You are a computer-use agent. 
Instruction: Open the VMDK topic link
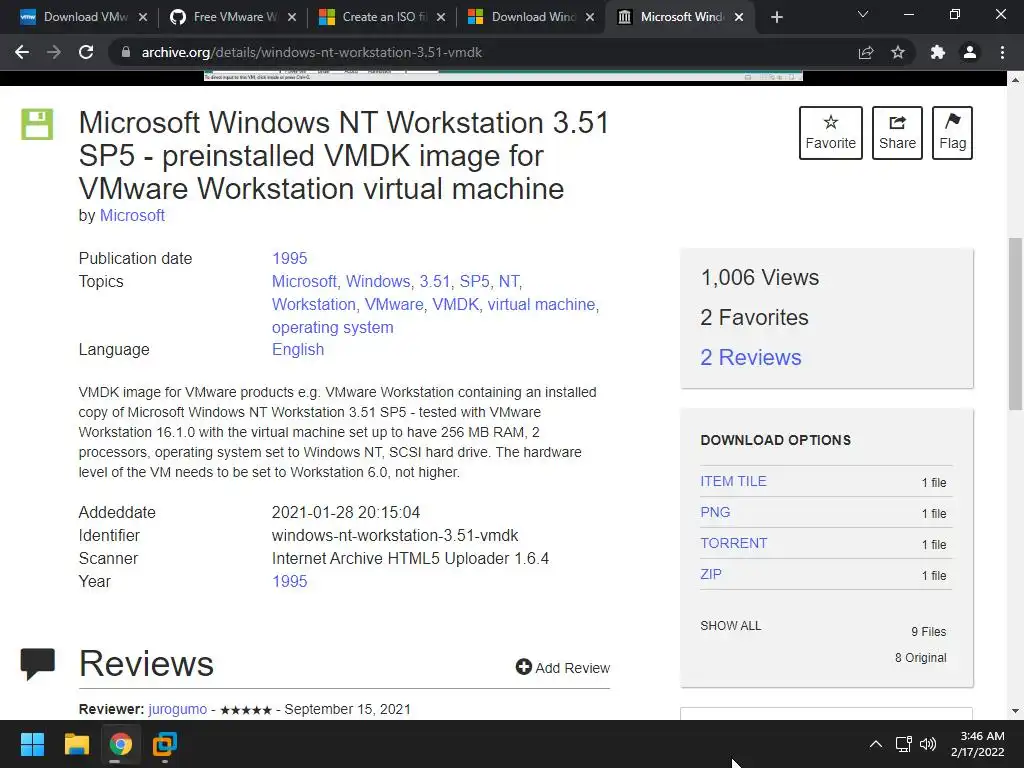click(455, 304)
